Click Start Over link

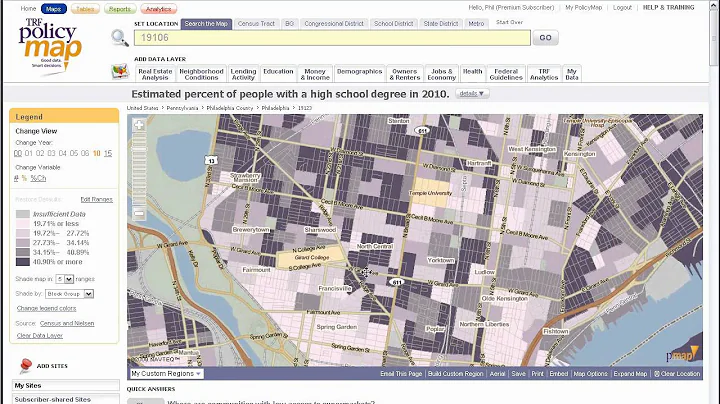[509, 22]
